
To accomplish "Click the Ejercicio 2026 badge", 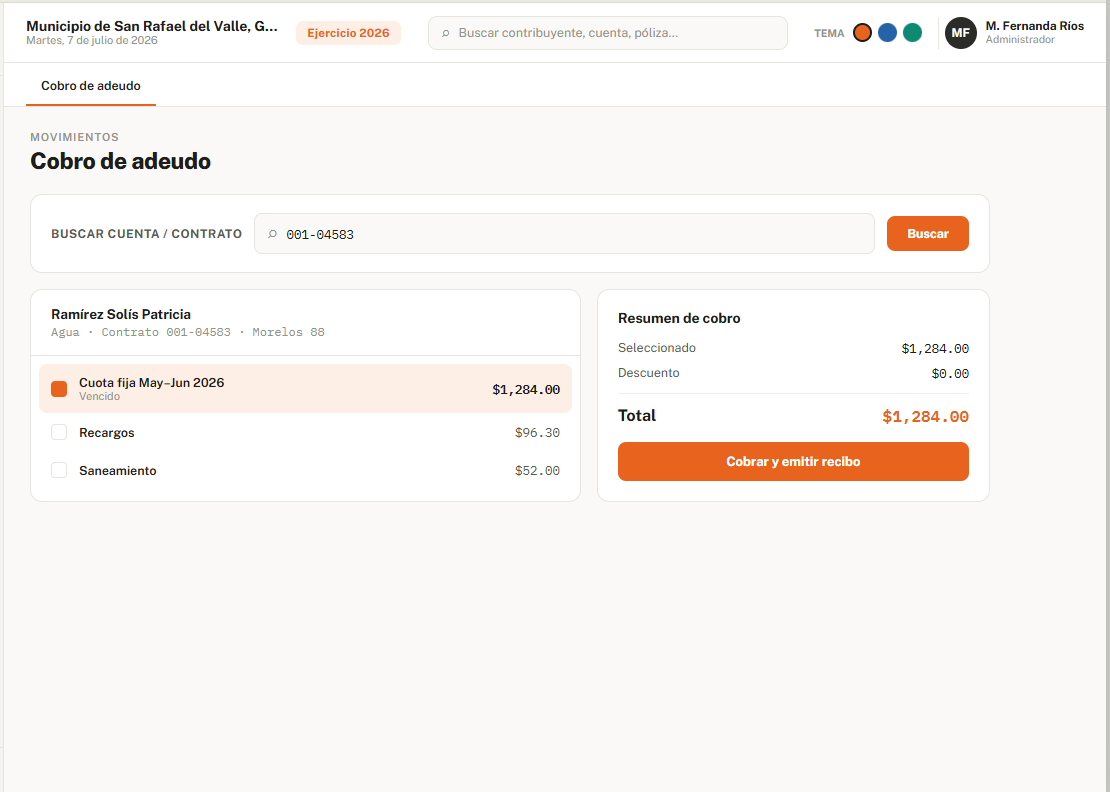I will coord(348,33).
